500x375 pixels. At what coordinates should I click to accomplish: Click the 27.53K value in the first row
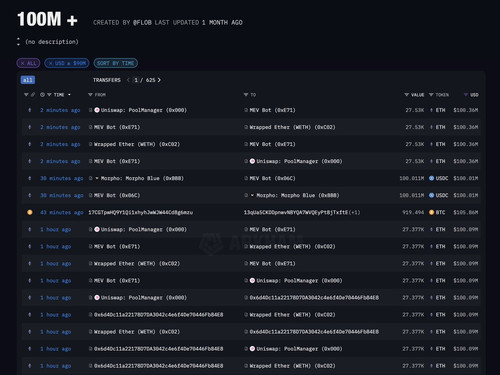415,110
